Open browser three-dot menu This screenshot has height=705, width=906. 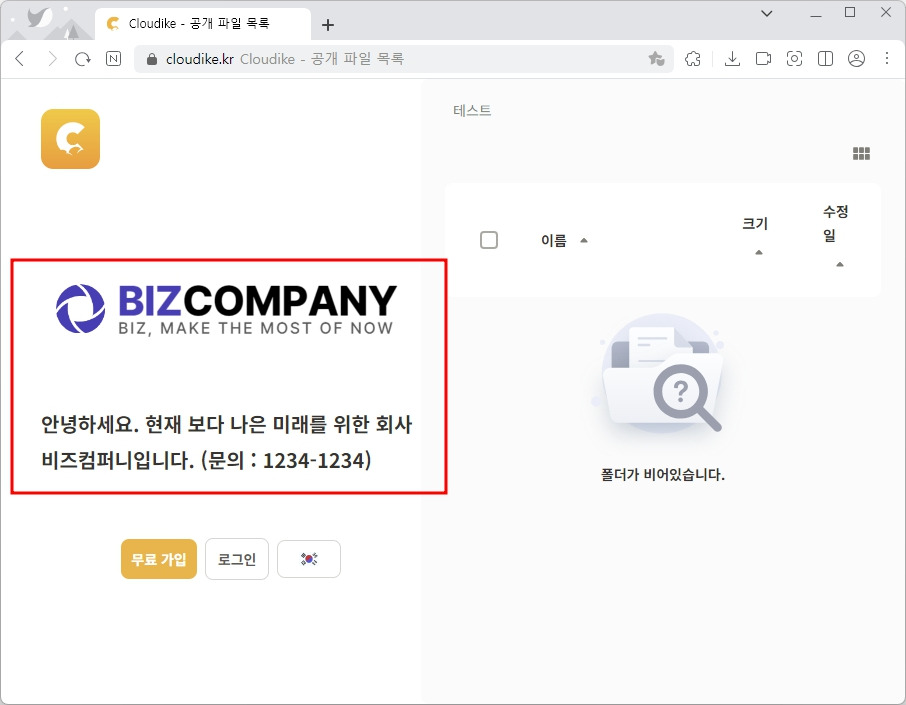click(x=887, y=58)
